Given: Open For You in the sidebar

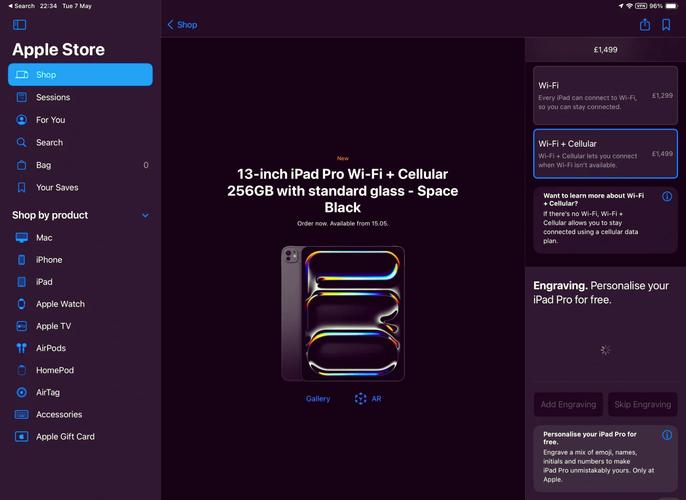Looking at the screenshot, I should coord(80,120).
